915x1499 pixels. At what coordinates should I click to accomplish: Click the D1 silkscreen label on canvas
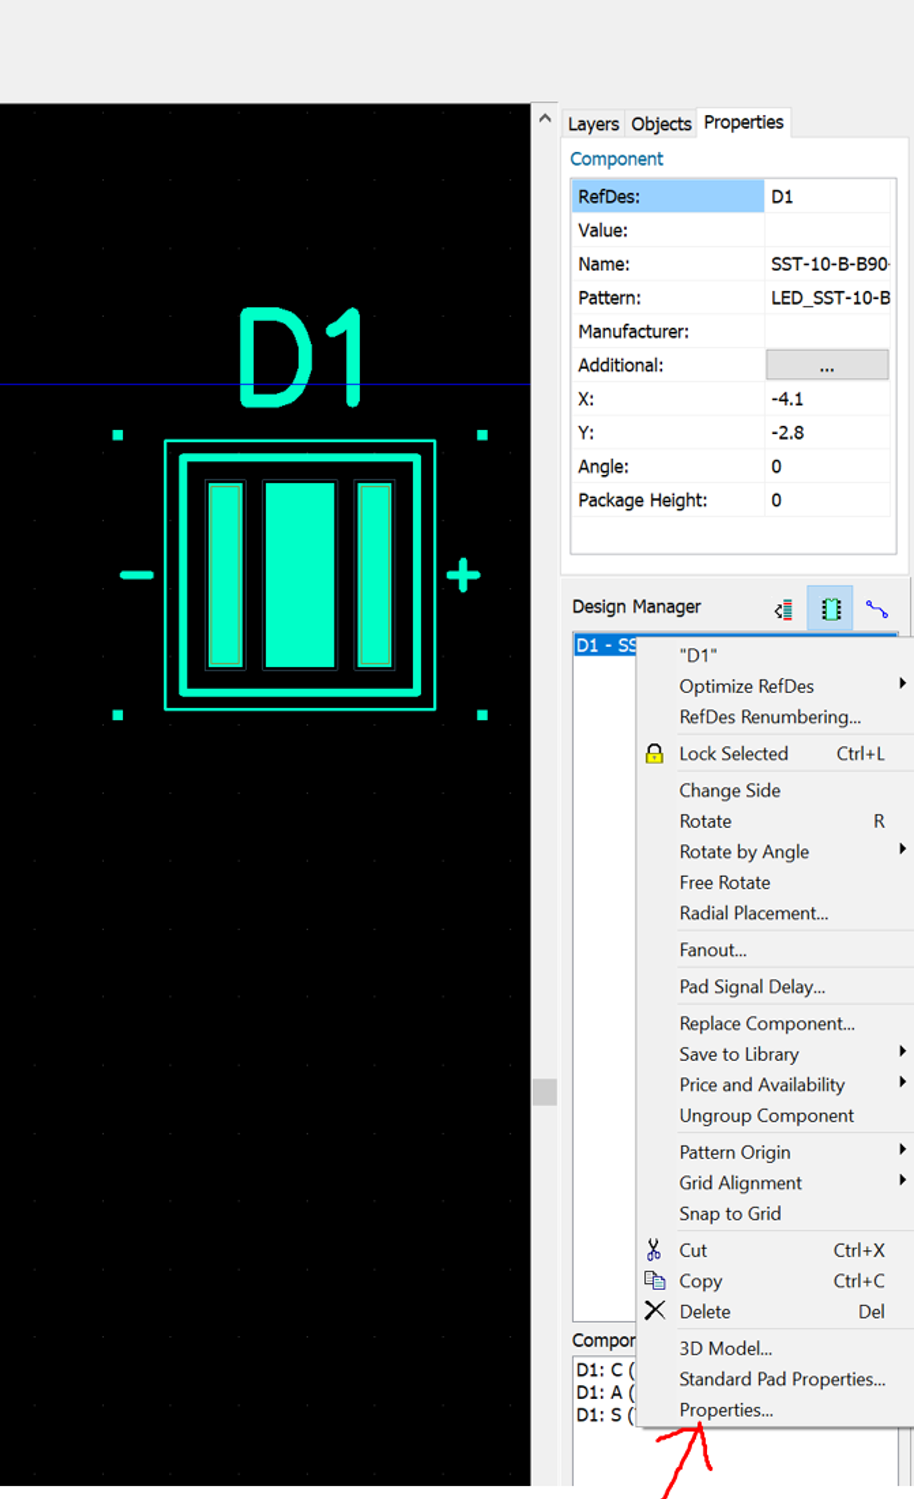(300, 357)
